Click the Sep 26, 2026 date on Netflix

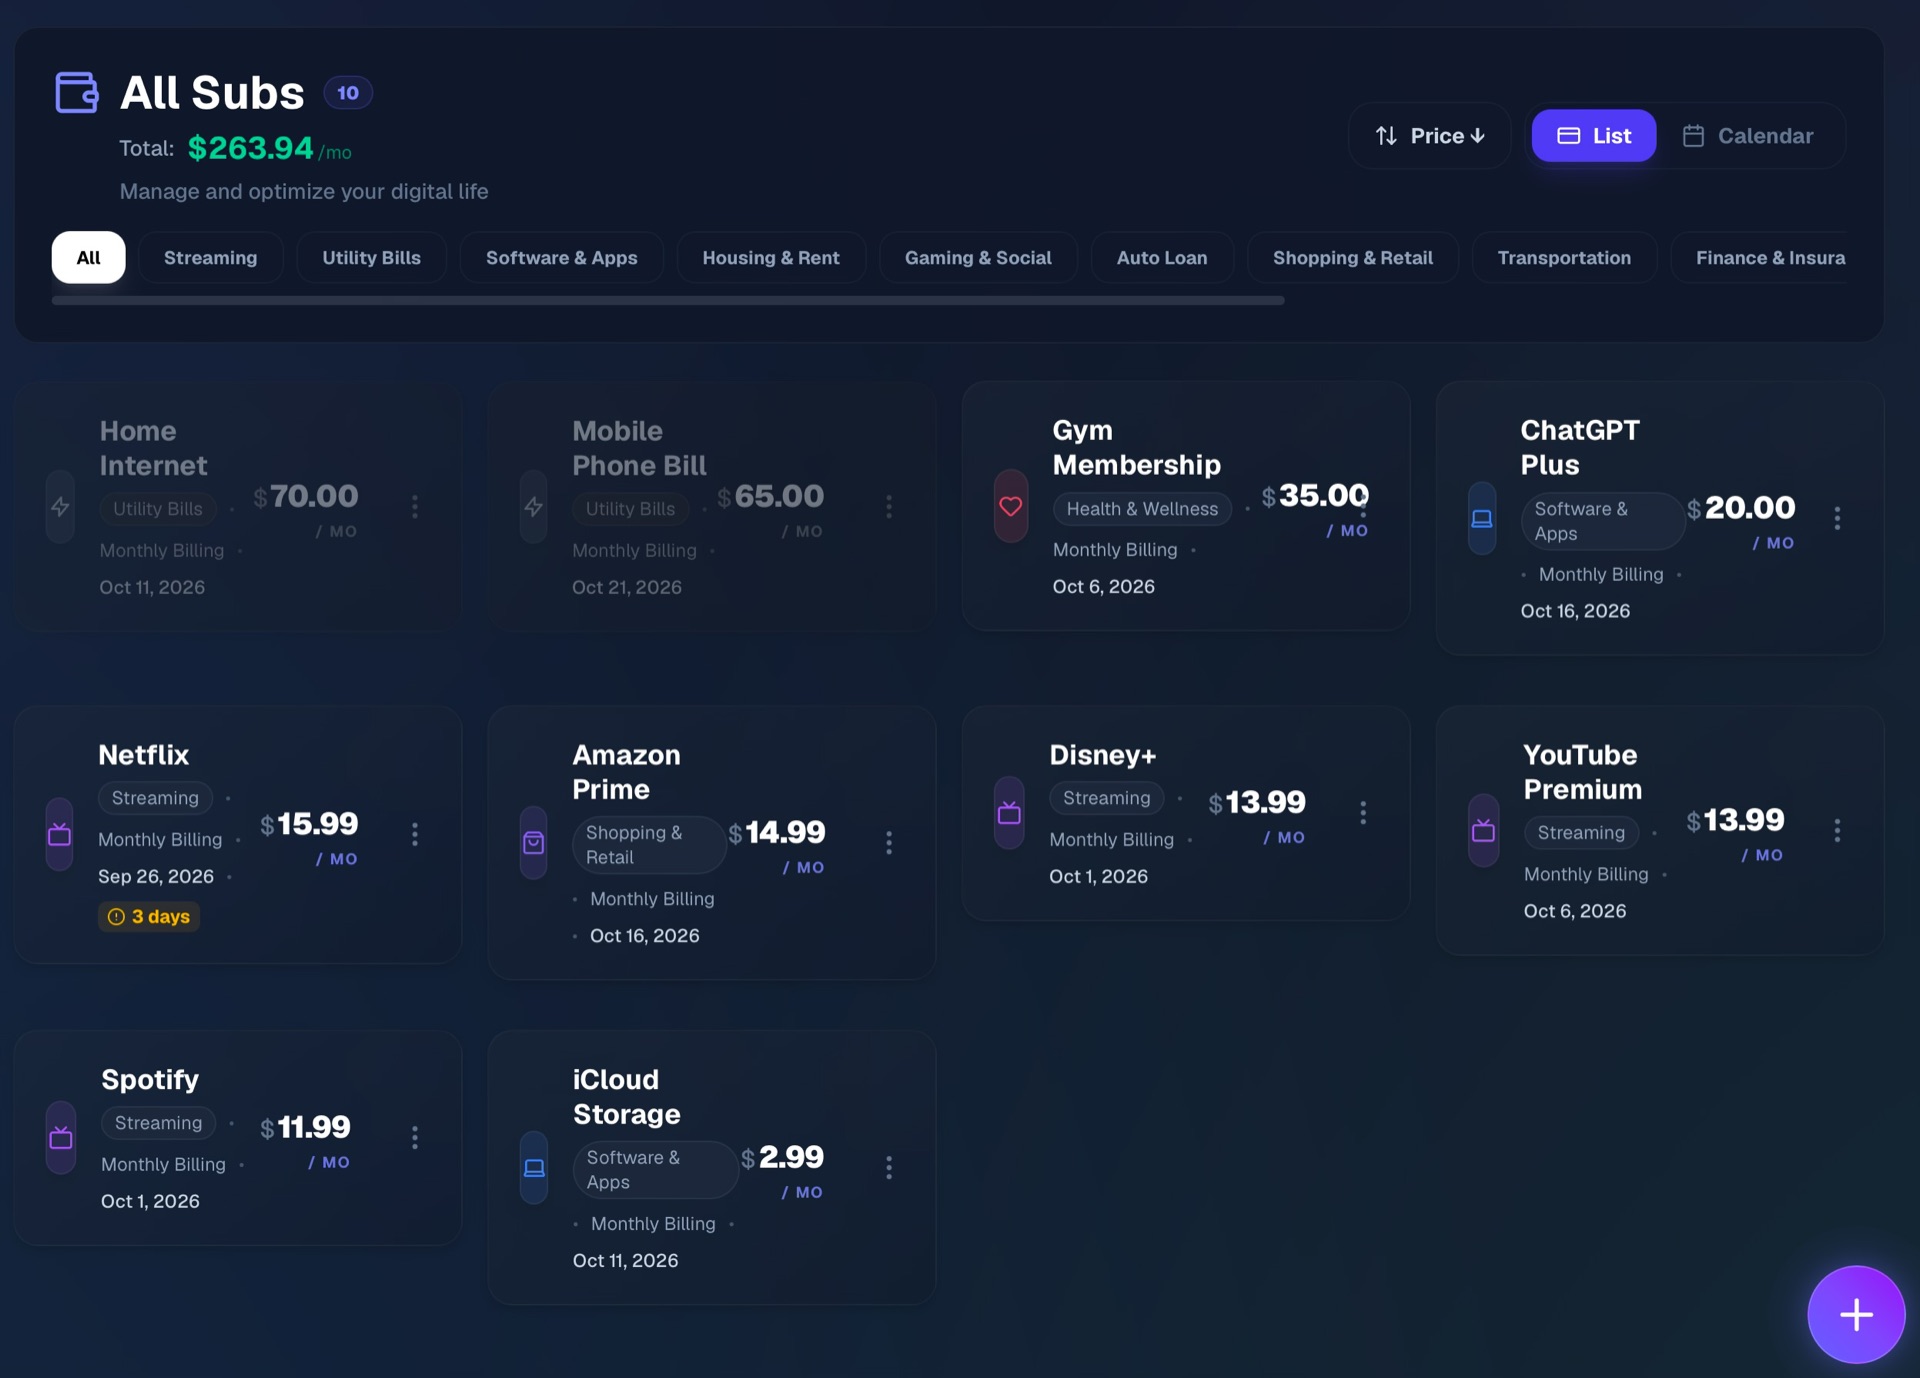click(156, 877)
